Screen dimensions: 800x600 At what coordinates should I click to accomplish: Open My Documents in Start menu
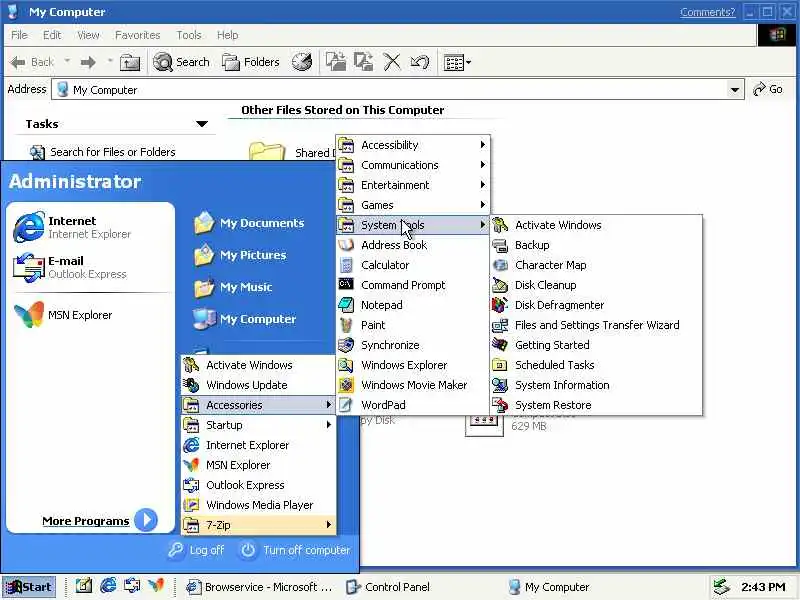pos(249,223)
